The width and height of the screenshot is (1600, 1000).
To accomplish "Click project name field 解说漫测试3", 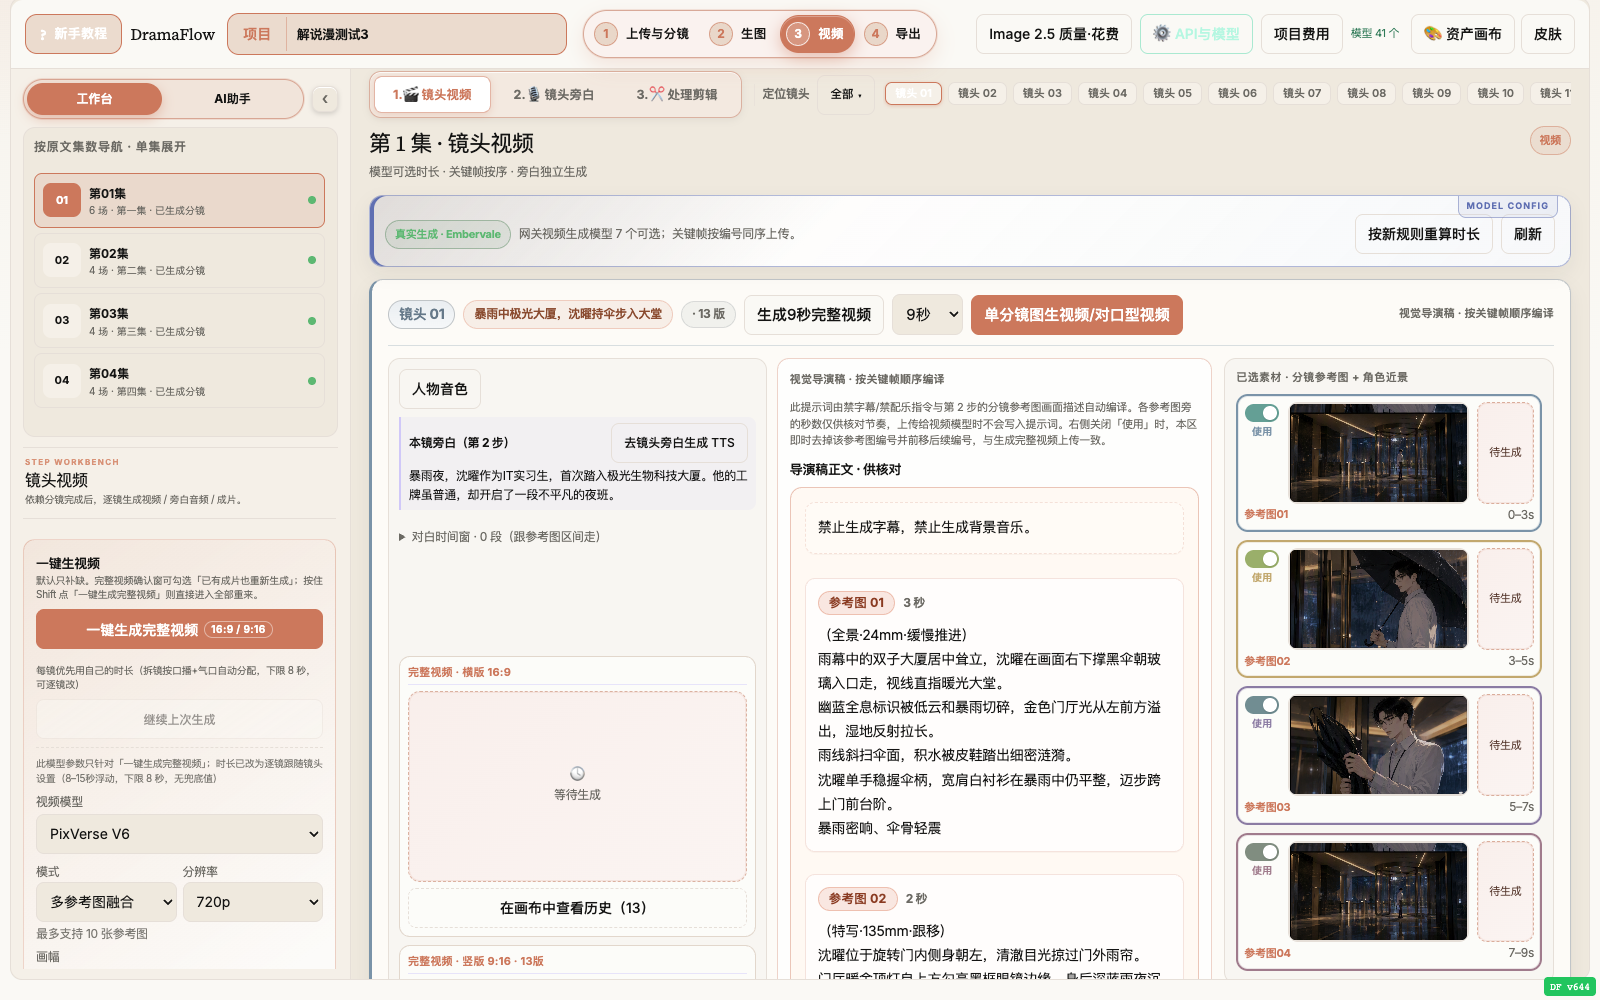I will pyautogui.click(x=425, y=34).
